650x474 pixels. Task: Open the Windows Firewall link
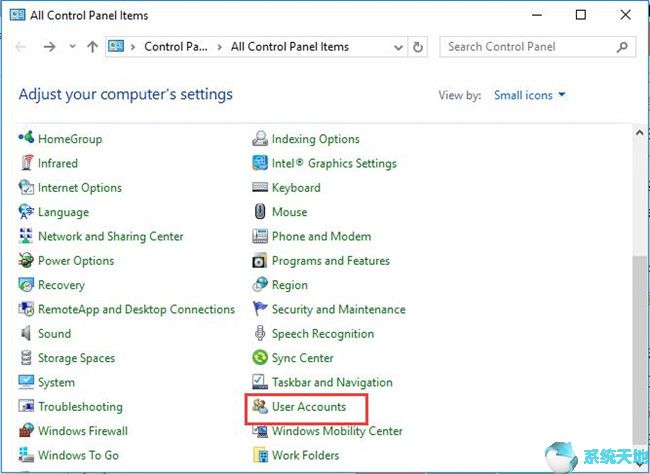[x=83, y=430]
